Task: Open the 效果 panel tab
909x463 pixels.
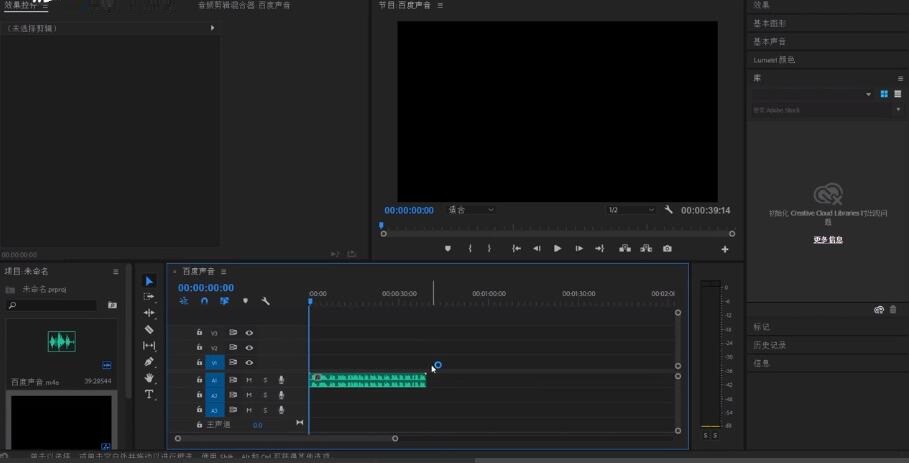Action: click(x=761, y=5)
